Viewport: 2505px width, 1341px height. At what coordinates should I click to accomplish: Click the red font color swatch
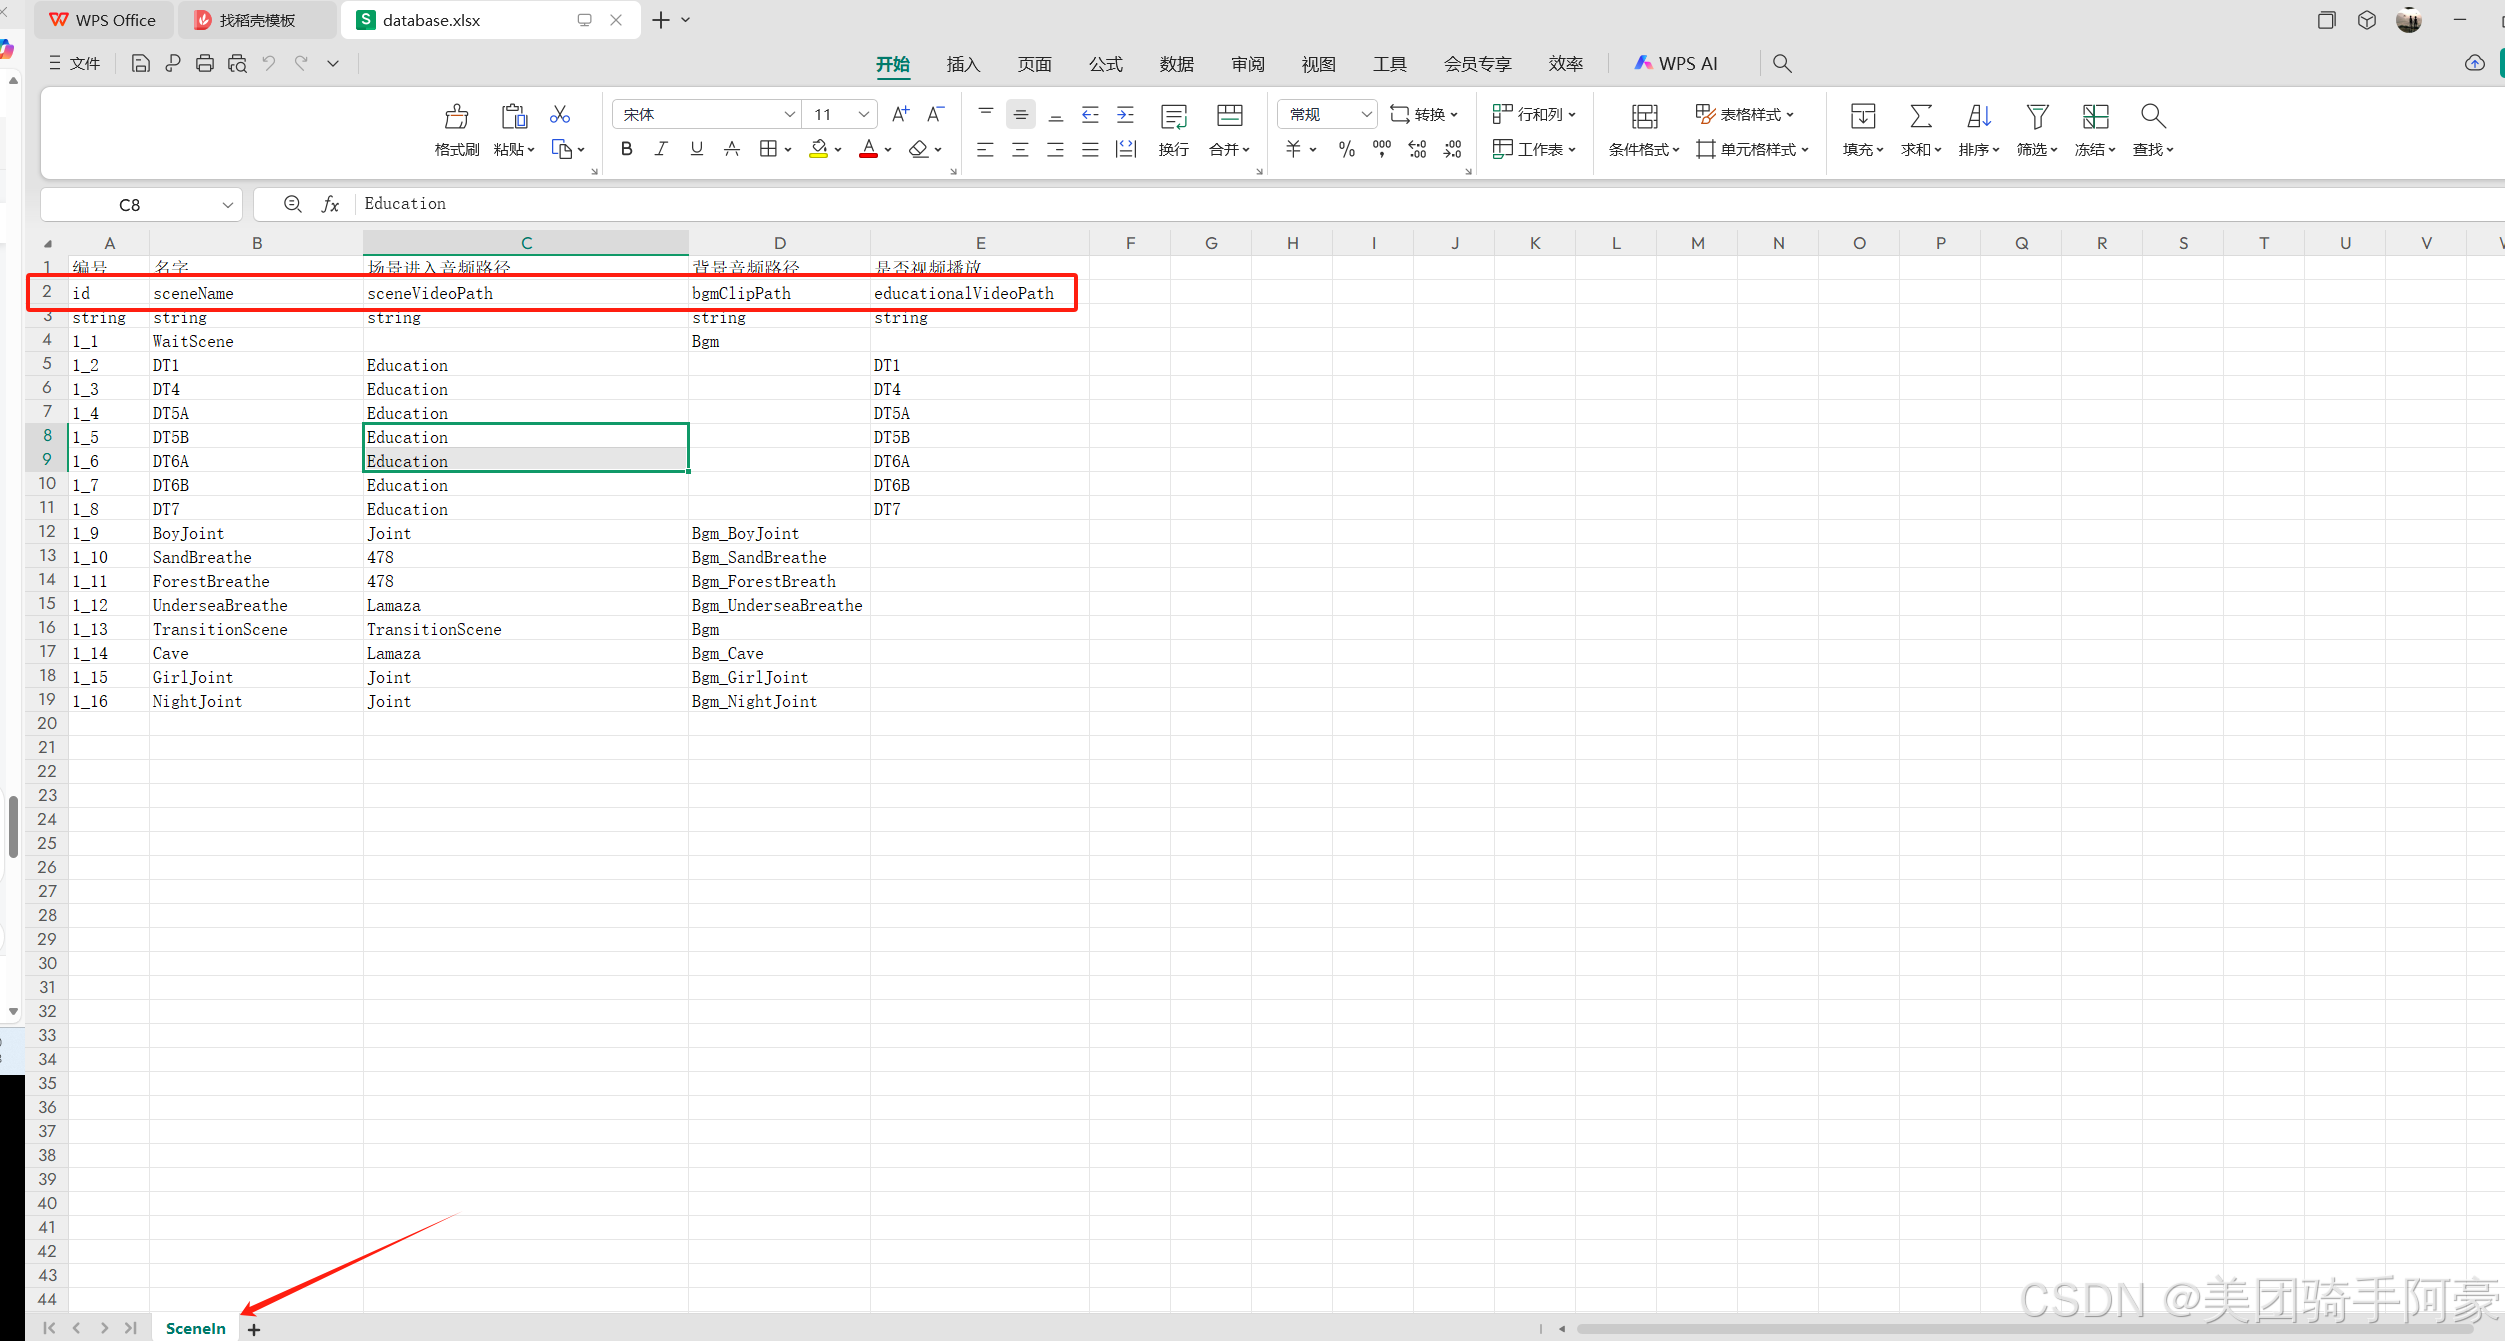[868, 149]
